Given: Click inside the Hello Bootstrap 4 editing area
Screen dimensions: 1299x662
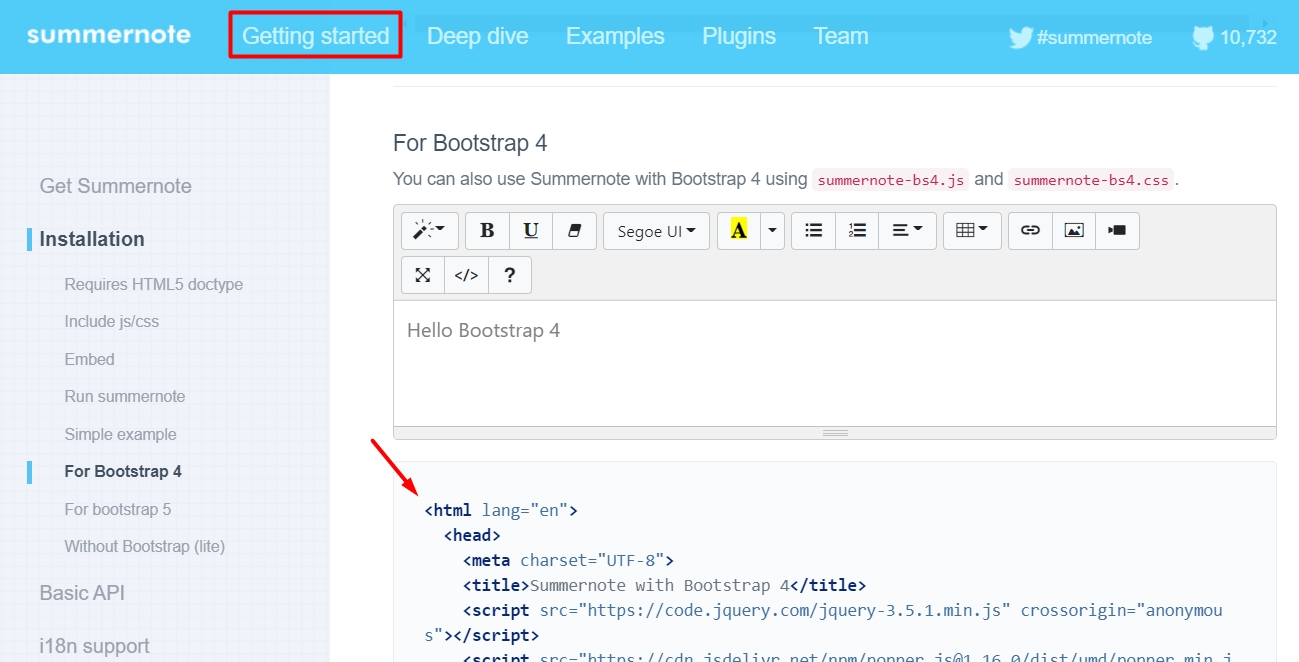Looking at the screenshot, I should point(834,363).
